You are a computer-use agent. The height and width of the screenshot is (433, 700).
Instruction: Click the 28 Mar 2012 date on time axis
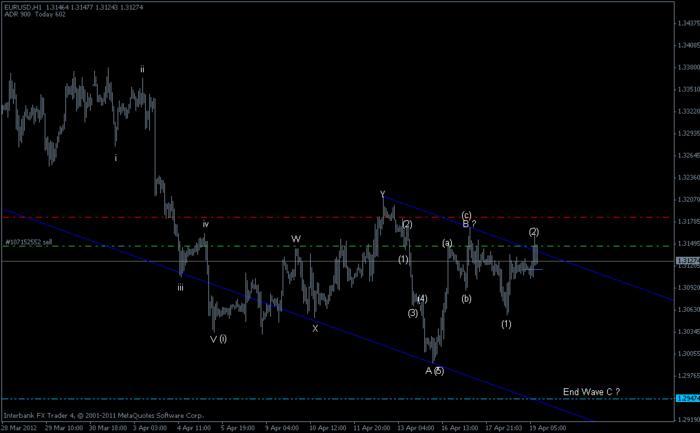22,426
